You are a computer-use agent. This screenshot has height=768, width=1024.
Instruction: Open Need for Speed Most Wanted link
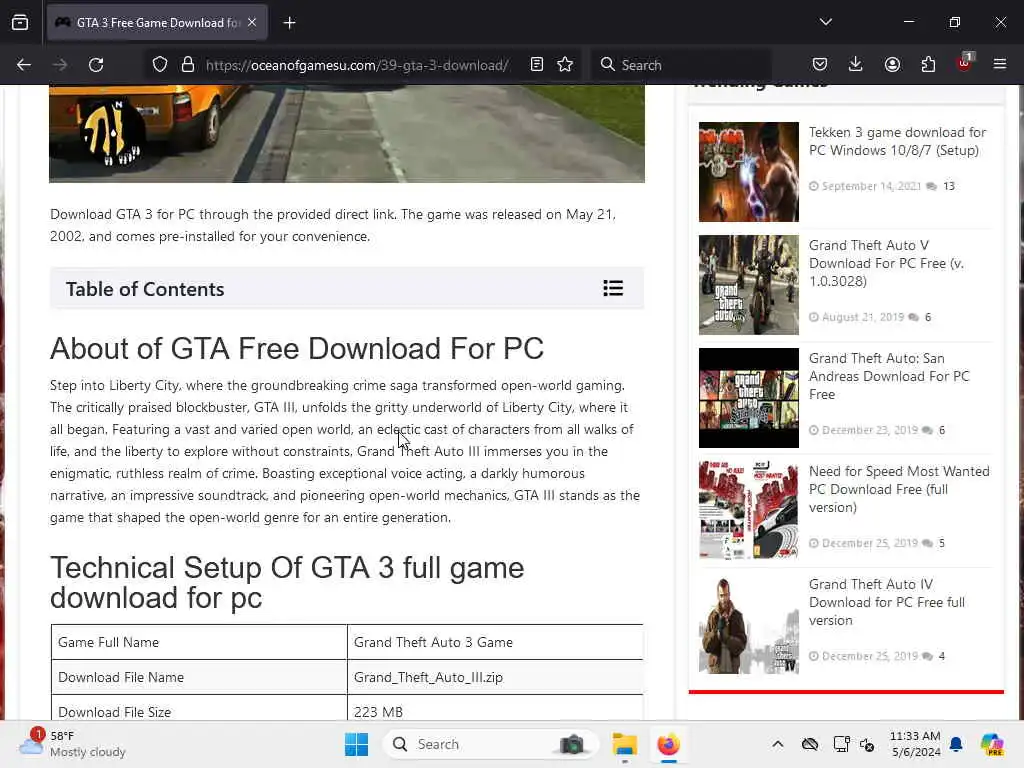899,489
